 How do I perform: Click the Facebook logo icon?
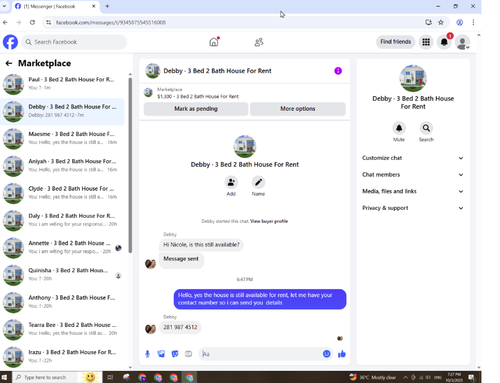(10, 42)
